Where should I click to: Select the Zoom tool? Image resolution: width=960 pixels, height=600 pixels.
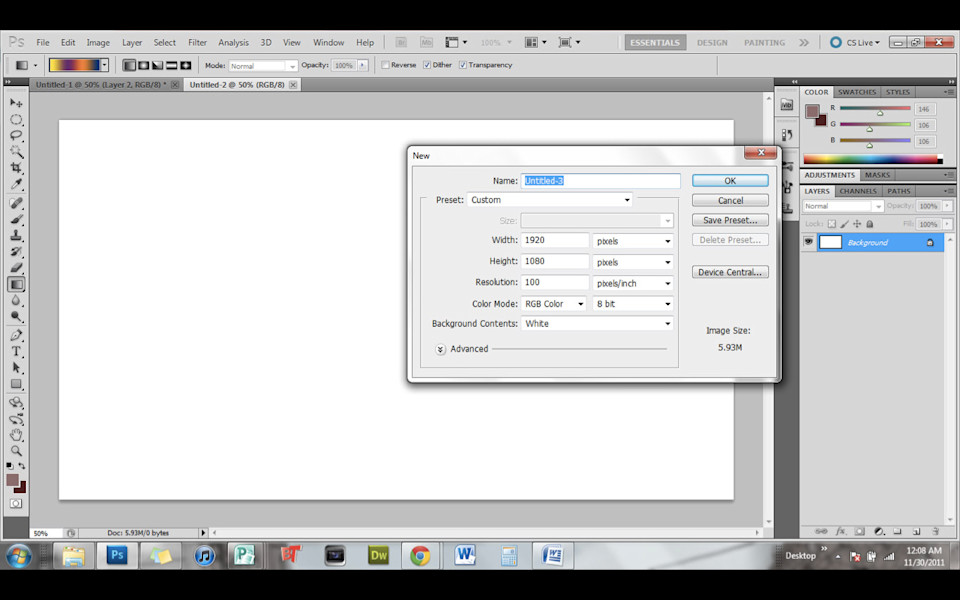pos(16,450)
